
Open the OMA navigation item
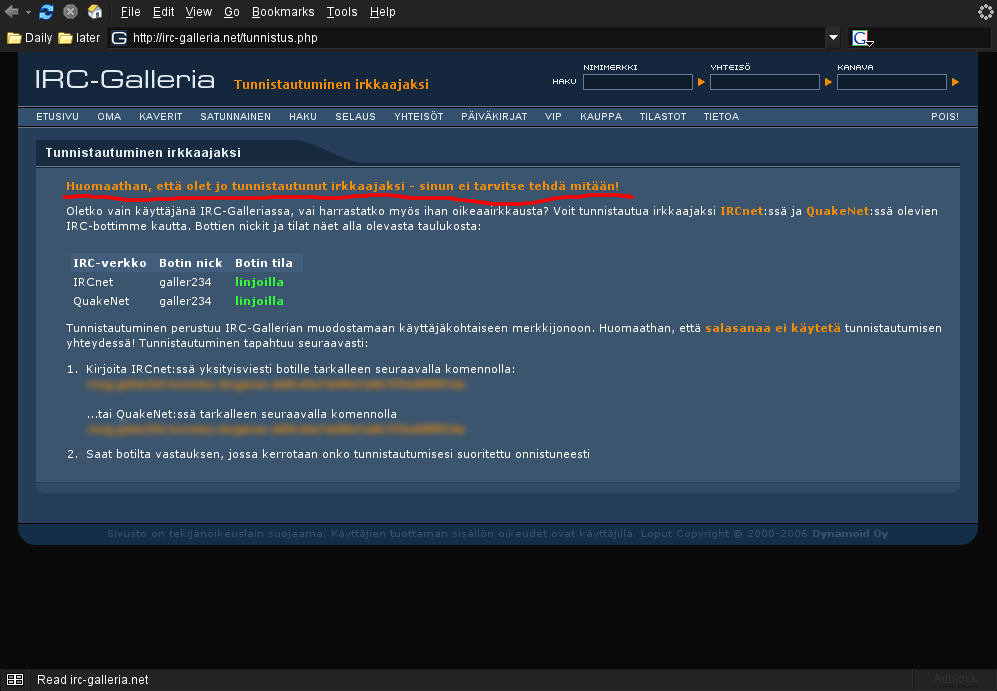coord(109,117)
